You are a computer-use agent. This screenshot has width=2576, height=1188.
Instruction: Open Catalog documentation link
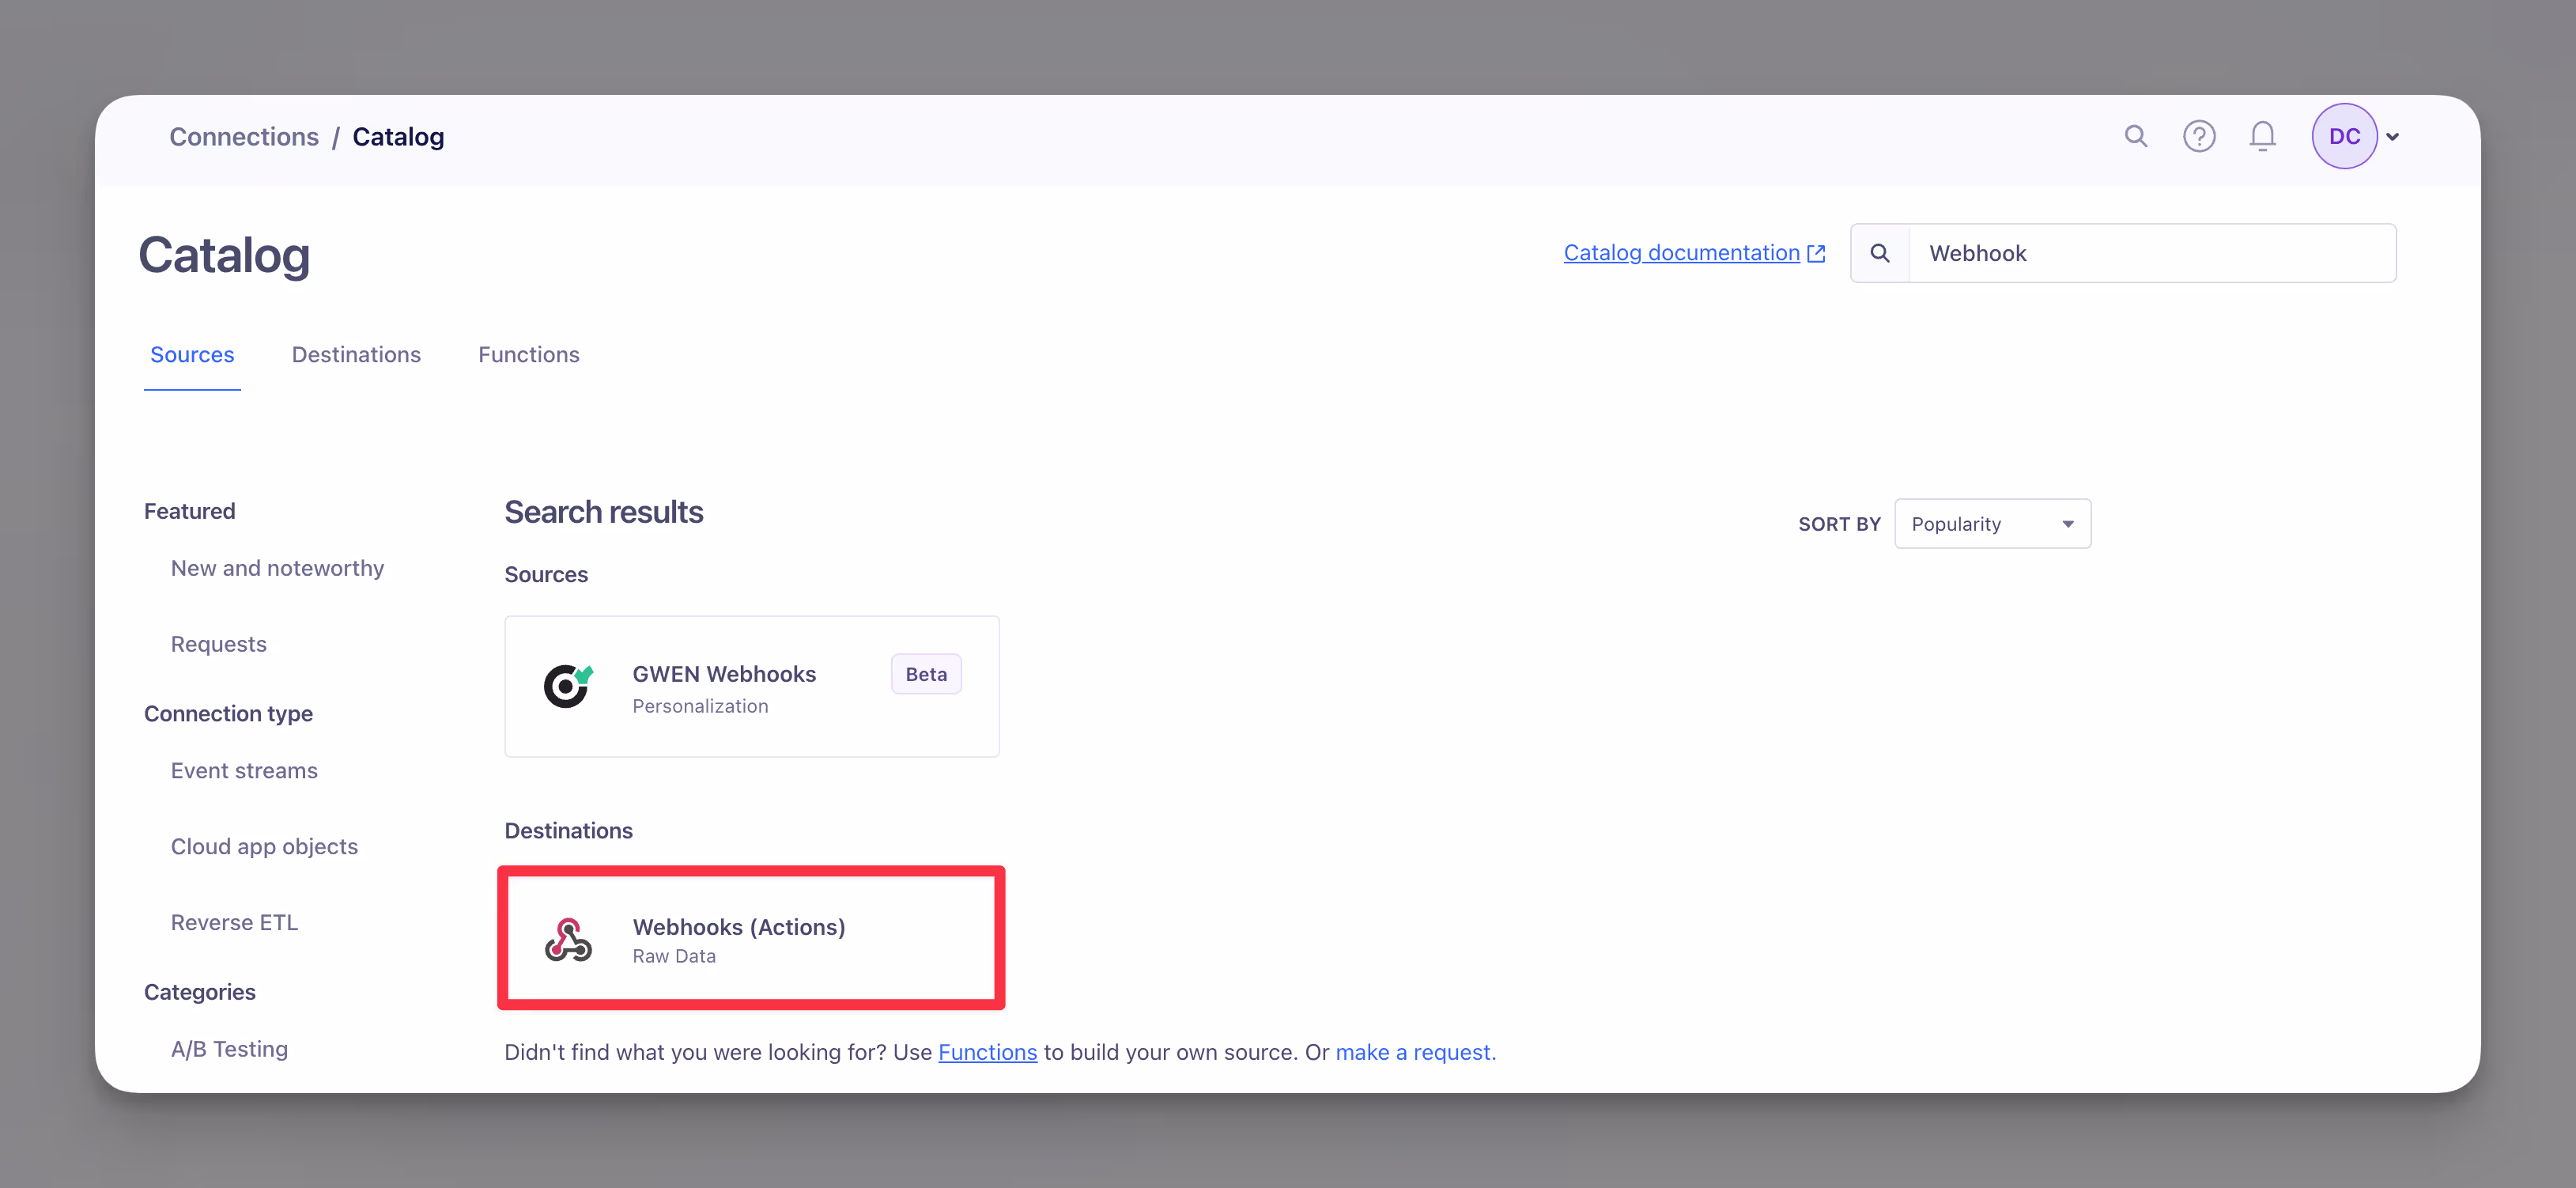click(1681, 253)
